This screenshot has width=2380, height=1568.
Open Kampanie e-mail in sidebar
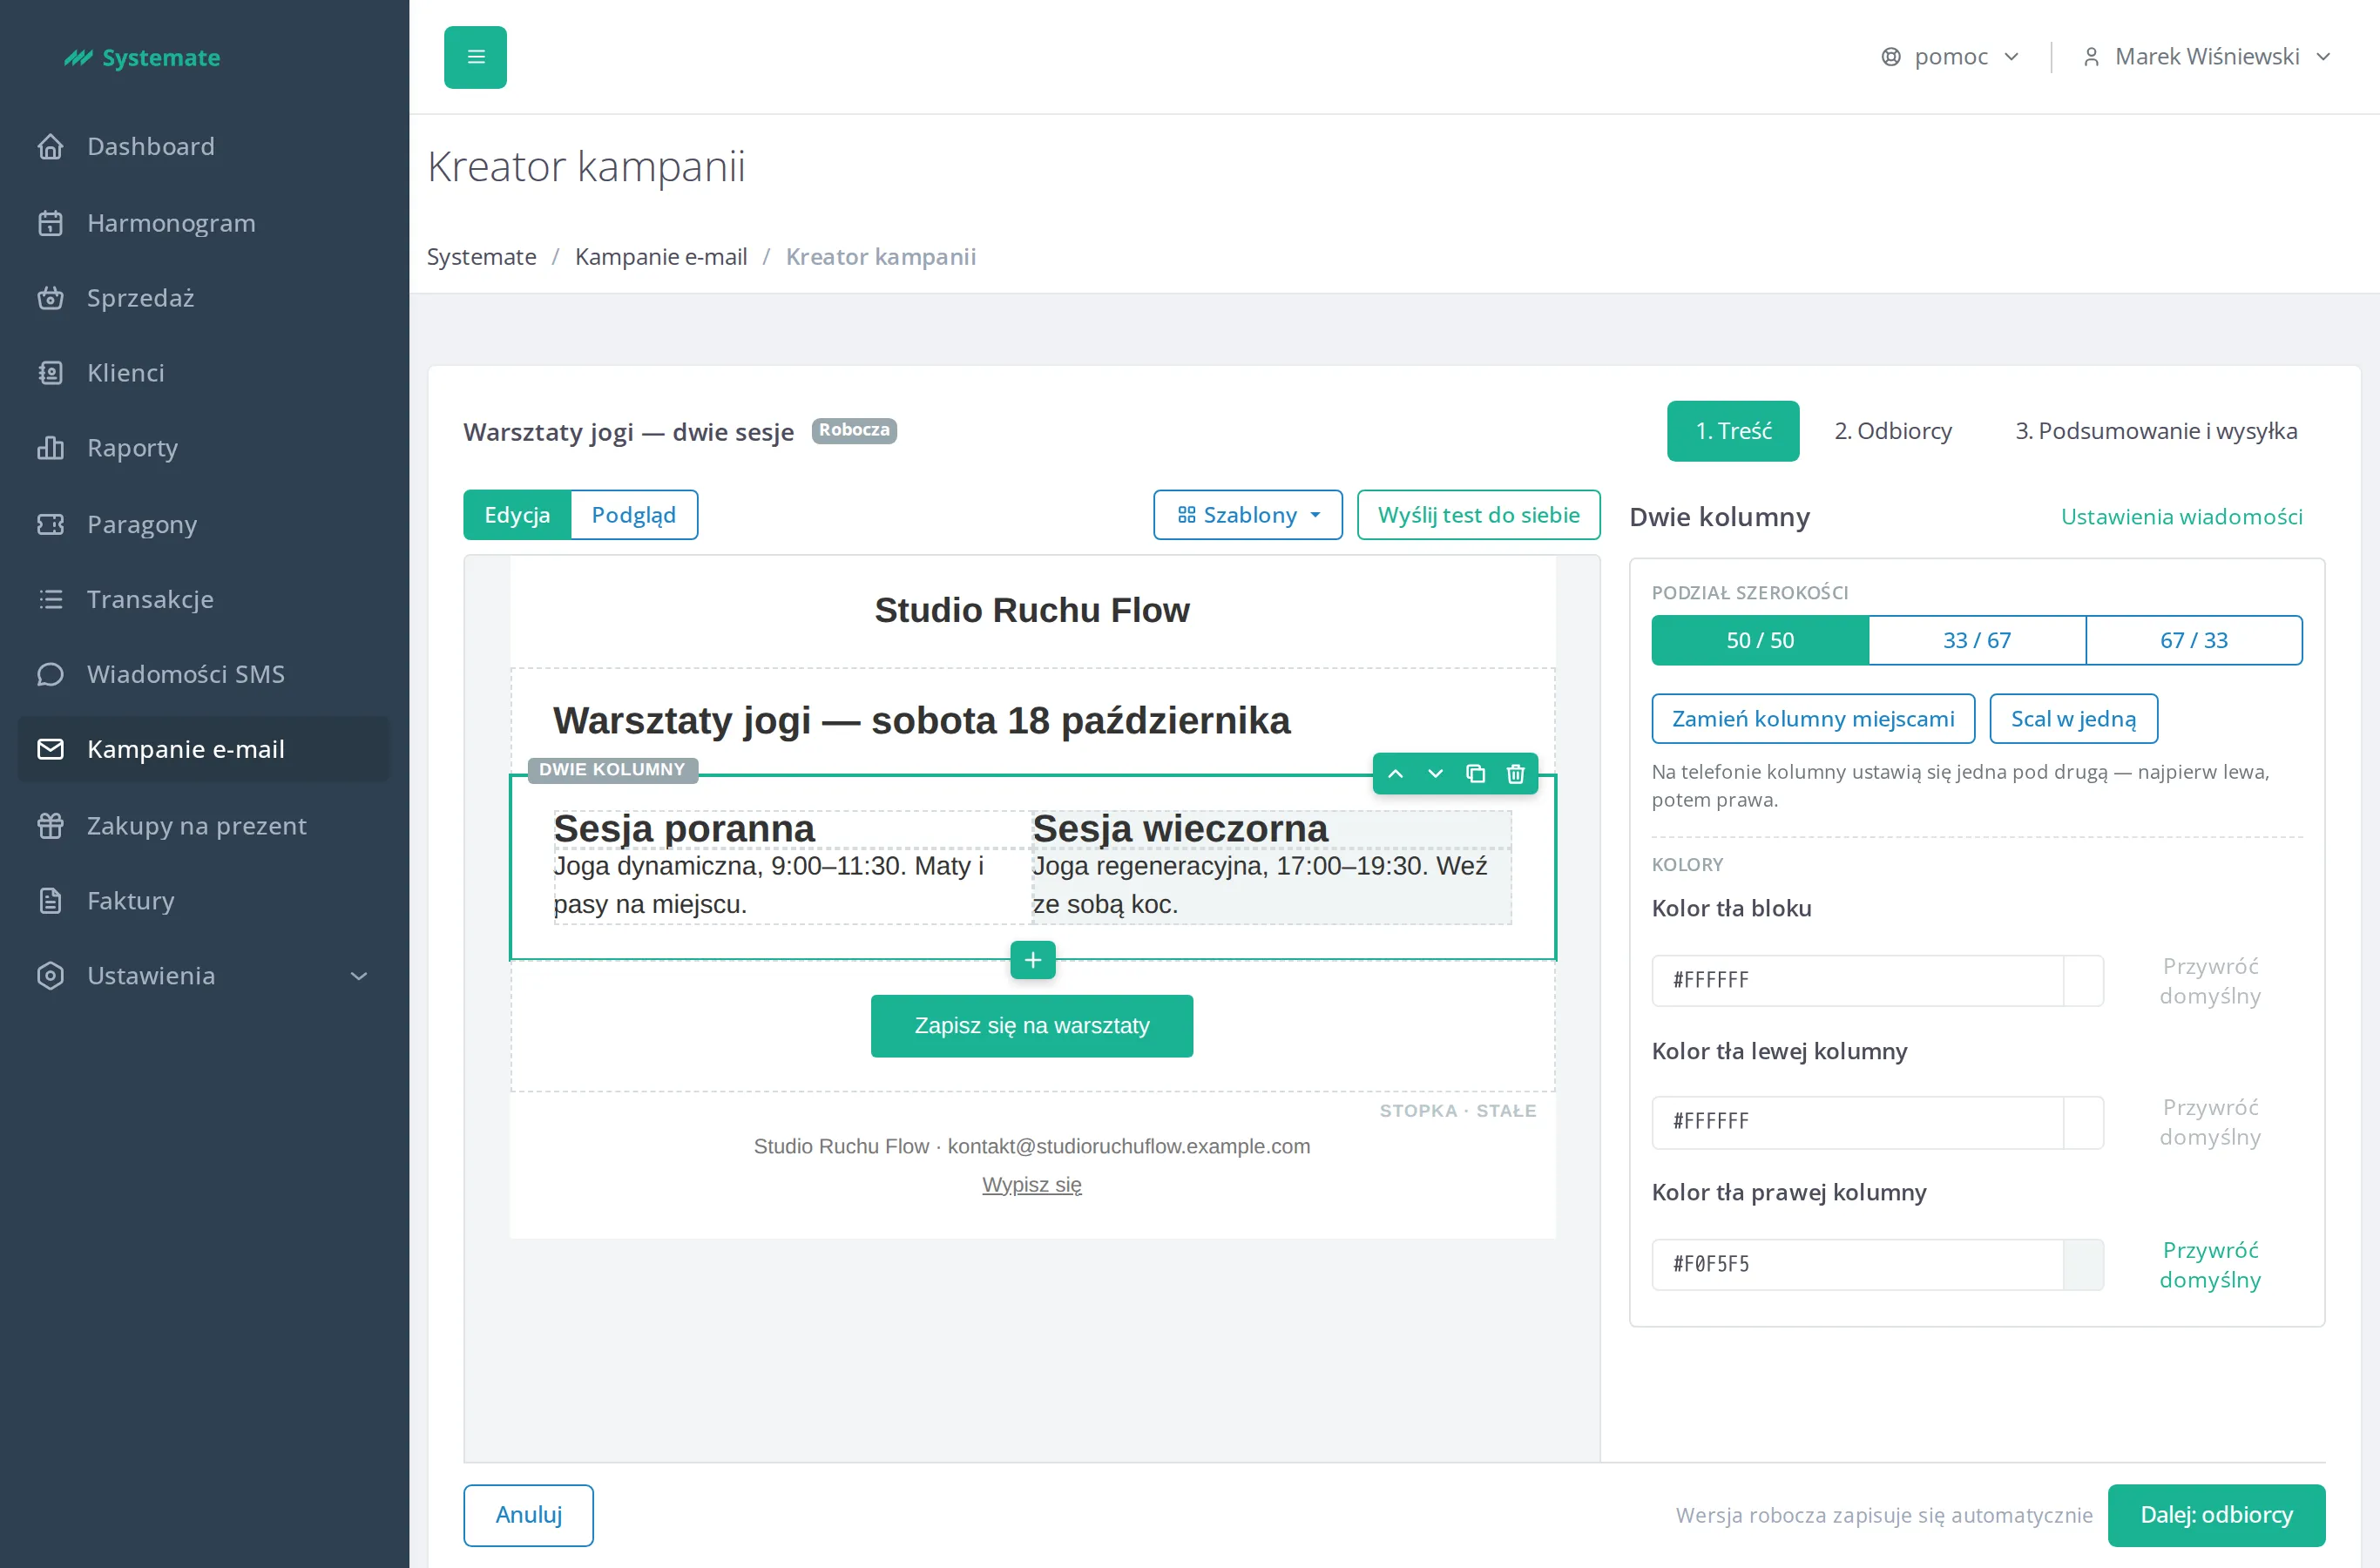click(x=203, y=749)
